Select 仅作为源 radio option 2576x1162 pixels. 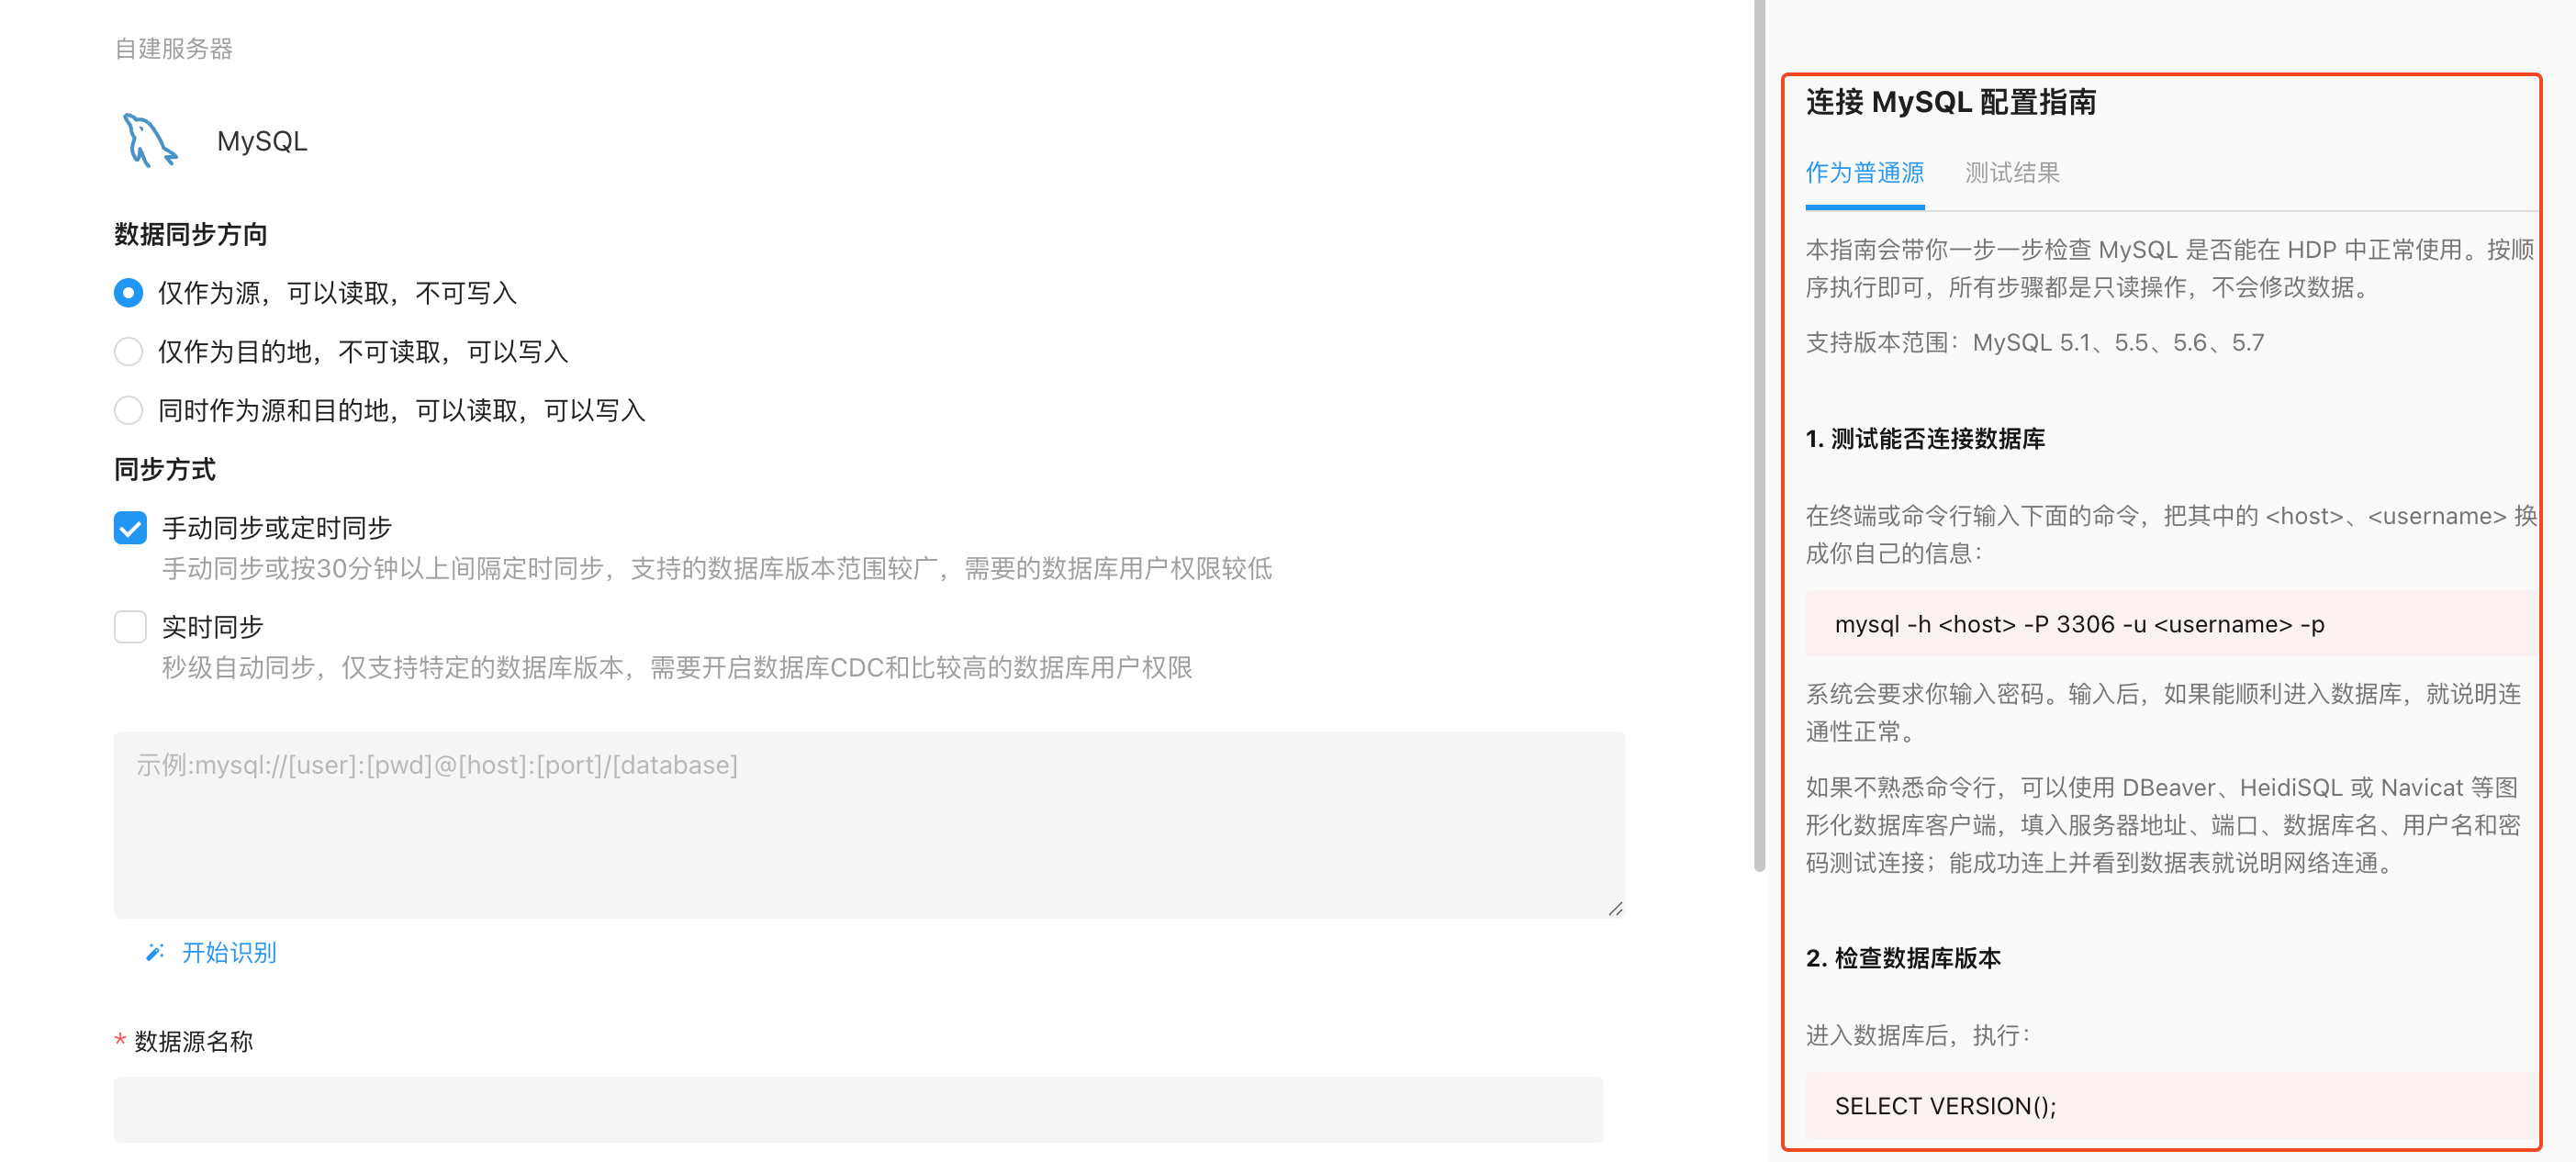pos(129,293)
